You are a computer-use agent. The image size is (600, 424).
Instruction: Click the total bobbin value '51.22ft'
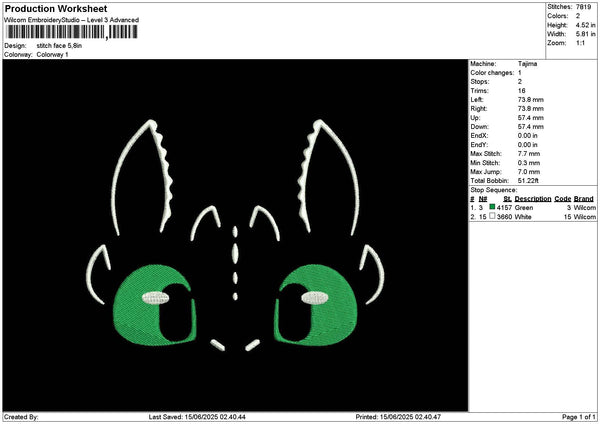pyautogui.click(x=528, y=181)
